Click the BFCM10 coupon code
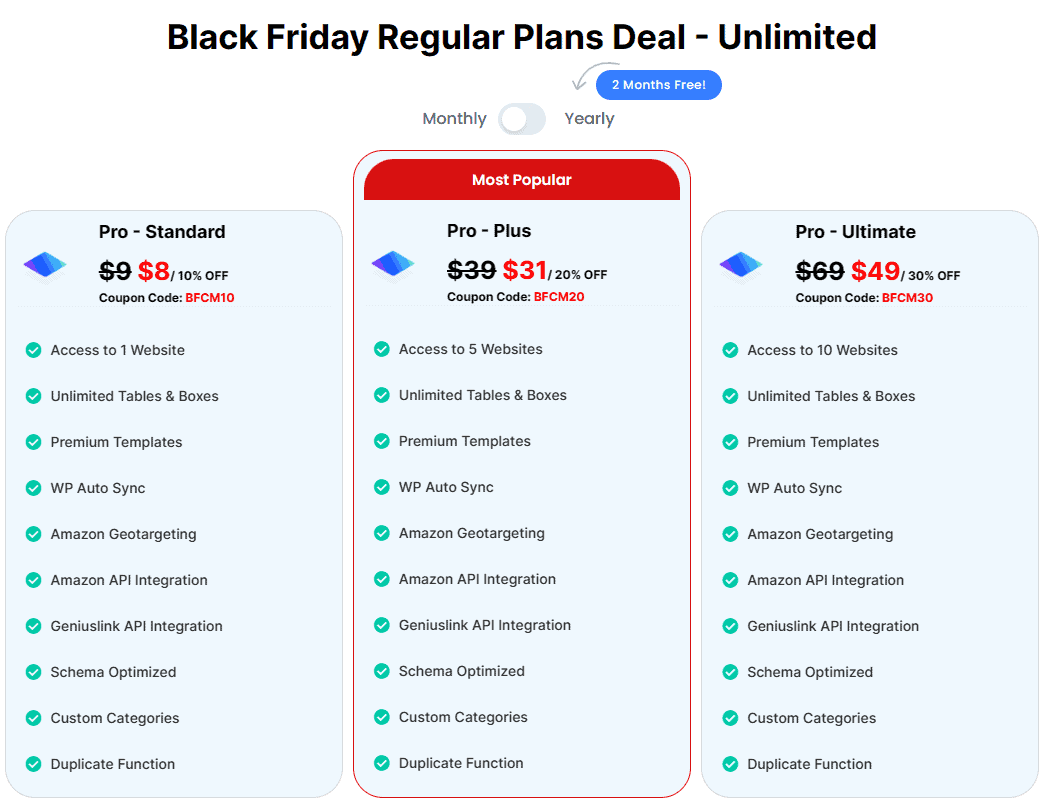 tap(210, 298)
